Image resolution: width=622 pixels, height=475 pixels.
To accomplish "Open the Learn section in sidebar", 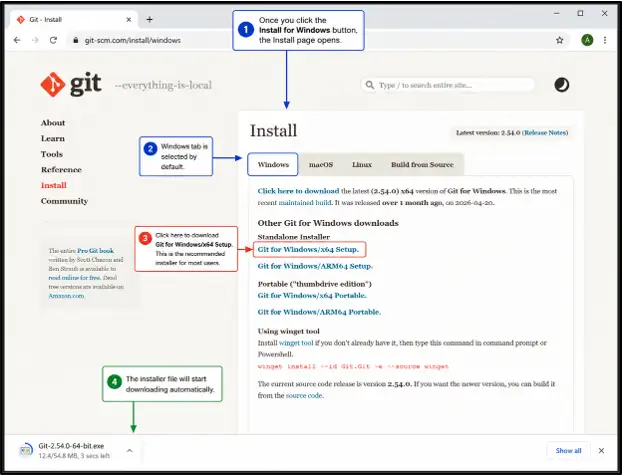I will 52,138.
